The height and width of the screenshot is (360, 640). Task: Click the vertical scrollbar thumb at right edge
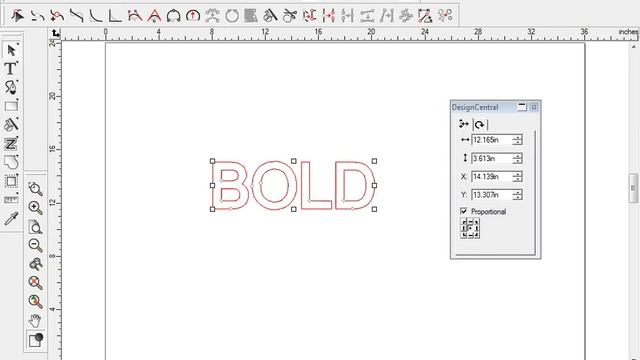(633, 188)
